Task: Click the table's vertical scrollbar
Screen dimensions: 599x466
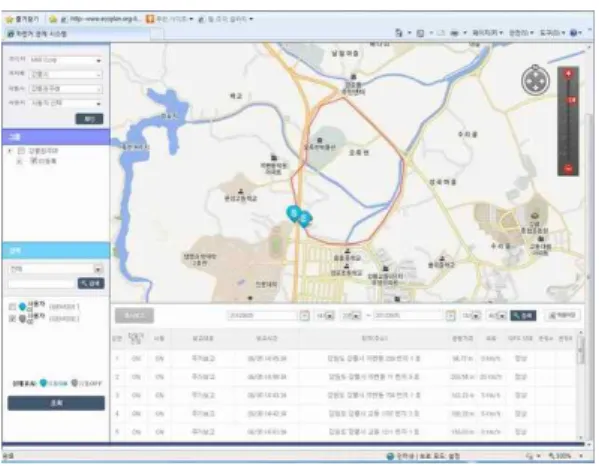Action: coord(581,385)
